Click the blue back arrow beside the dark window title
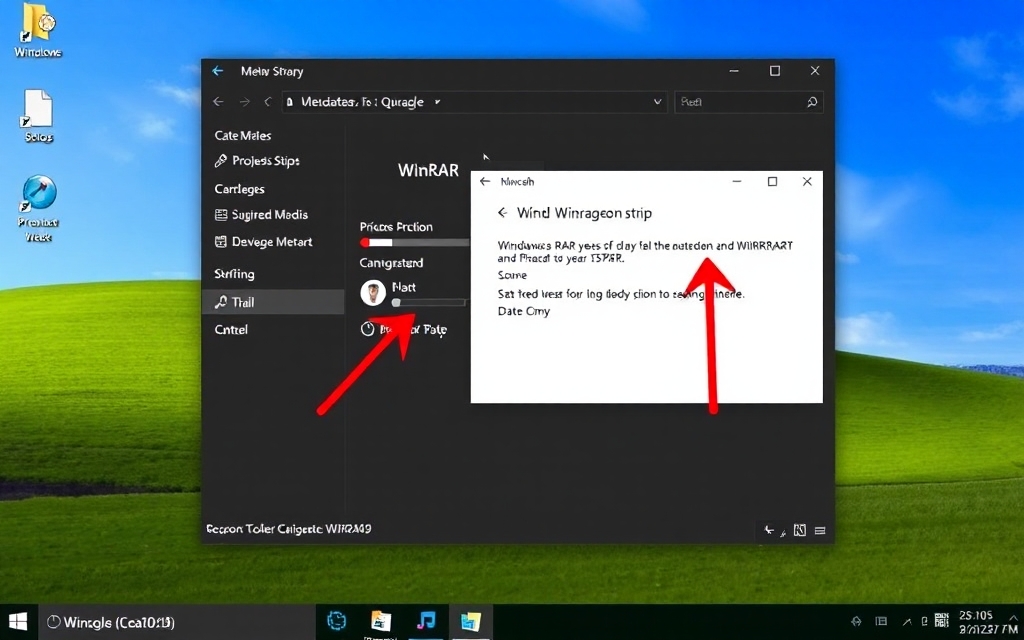The image size is (1024, 640). [x=217, y=71]
